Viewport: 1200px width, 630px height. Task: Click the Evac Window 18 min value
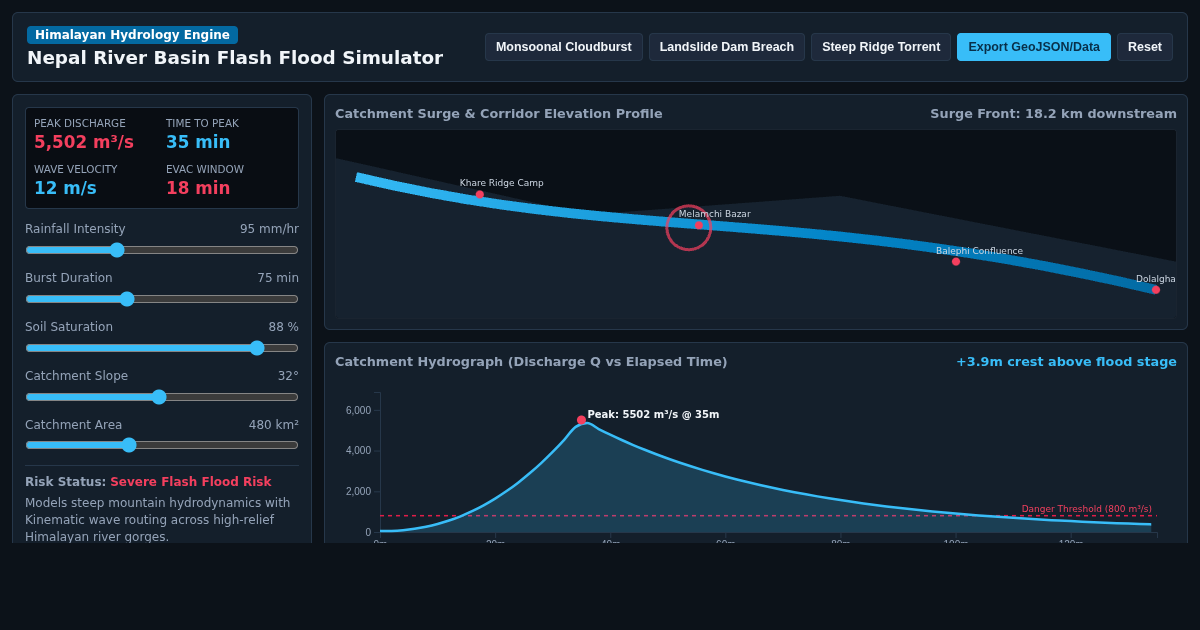pyautogui.click(x=198, y=188)
